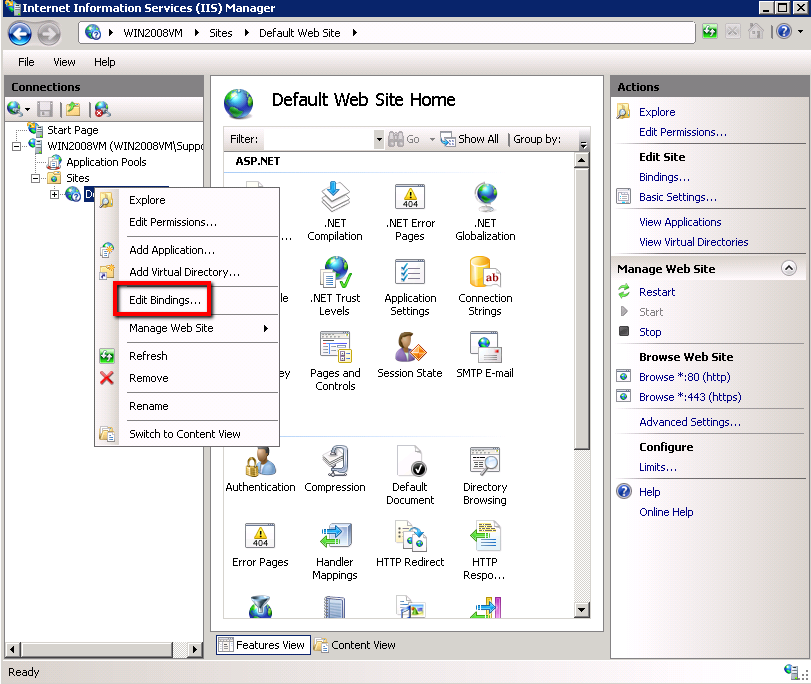The image size is (811, 684).
Task: Open the Go button dropdown arrow
Action: click(432, 139)
